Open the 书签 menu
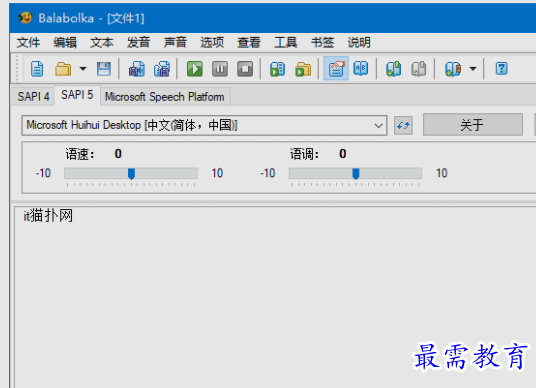Screen dimensions: 536x388 pyautogui.click(x=322, y=42)
